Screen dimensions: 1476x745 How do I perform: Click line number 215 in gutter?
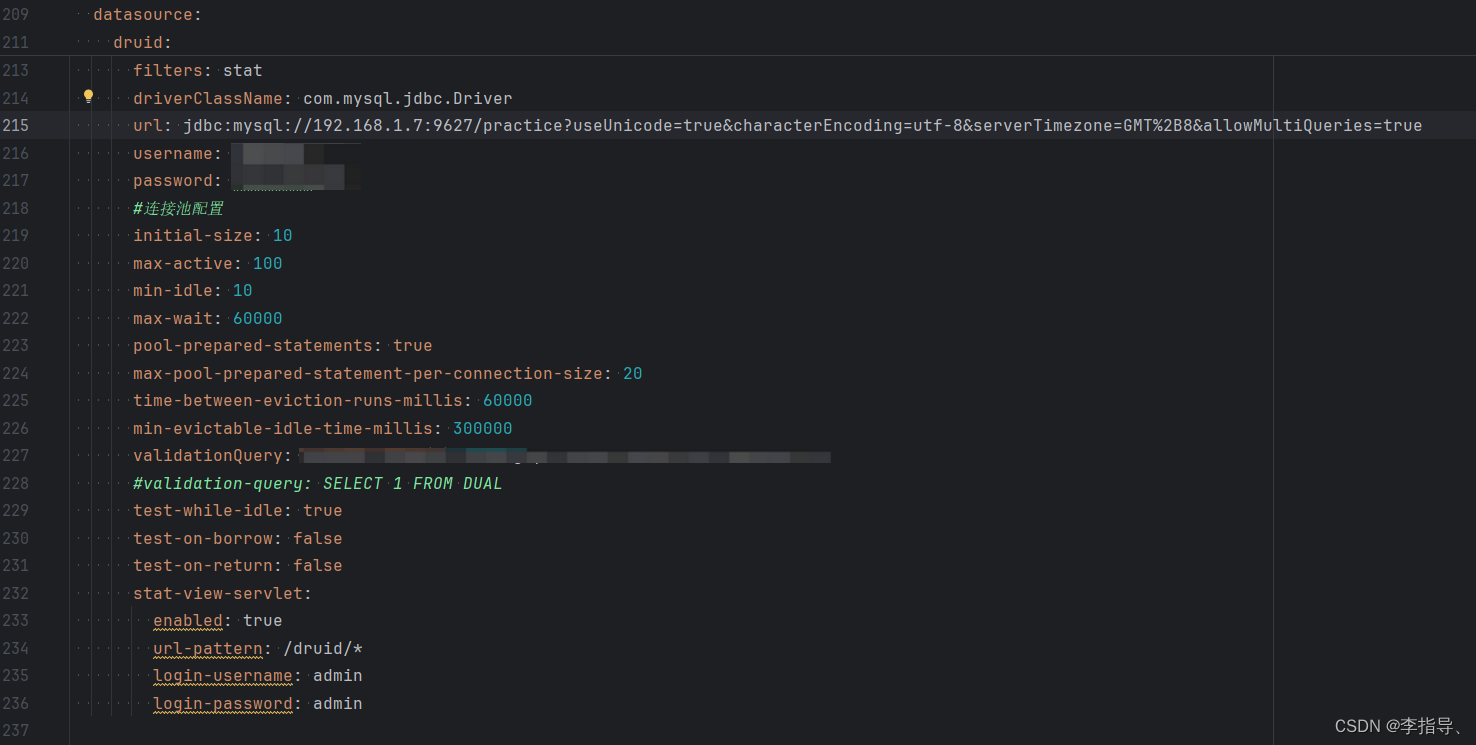(x=16, y=125)
